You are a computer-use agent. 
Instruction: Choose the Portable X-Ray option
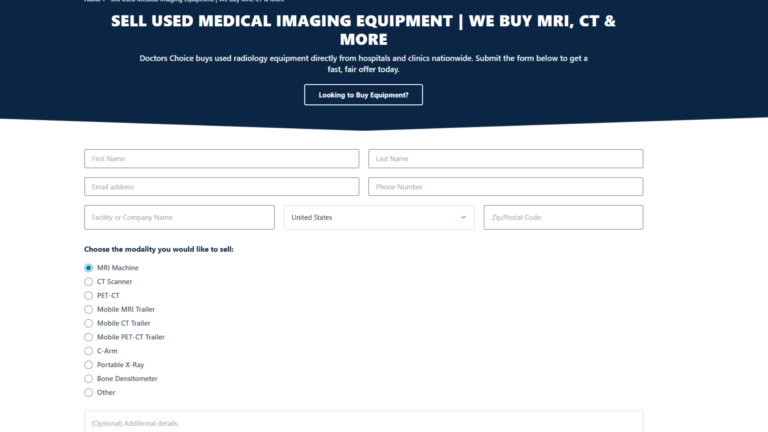coord(88,365)
